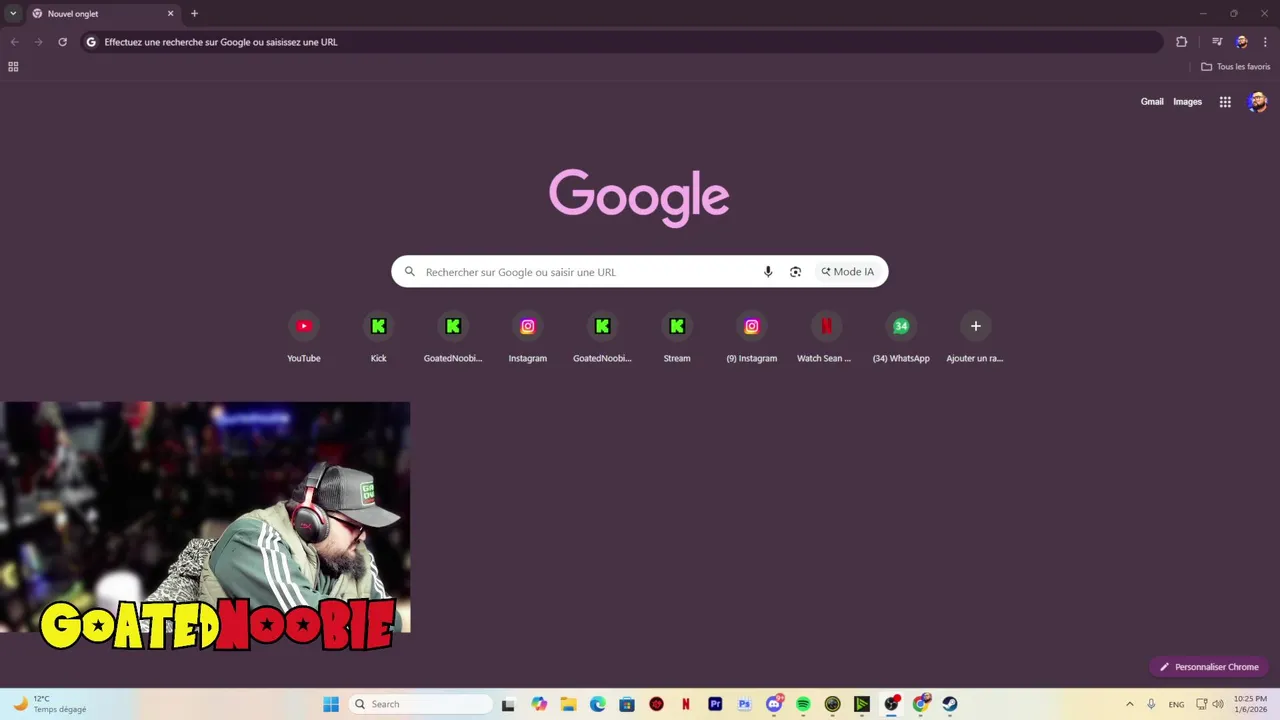Open the 12°C weather widget

50,704
